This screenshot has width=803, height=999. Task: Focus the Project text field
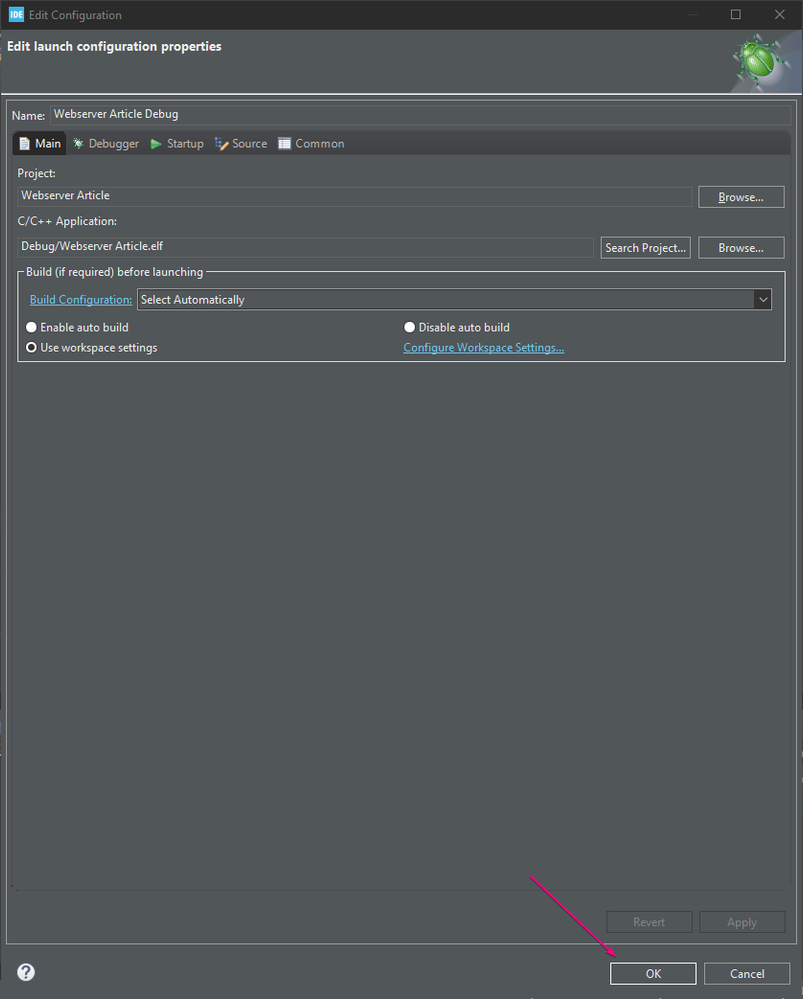tap(354, 196)
